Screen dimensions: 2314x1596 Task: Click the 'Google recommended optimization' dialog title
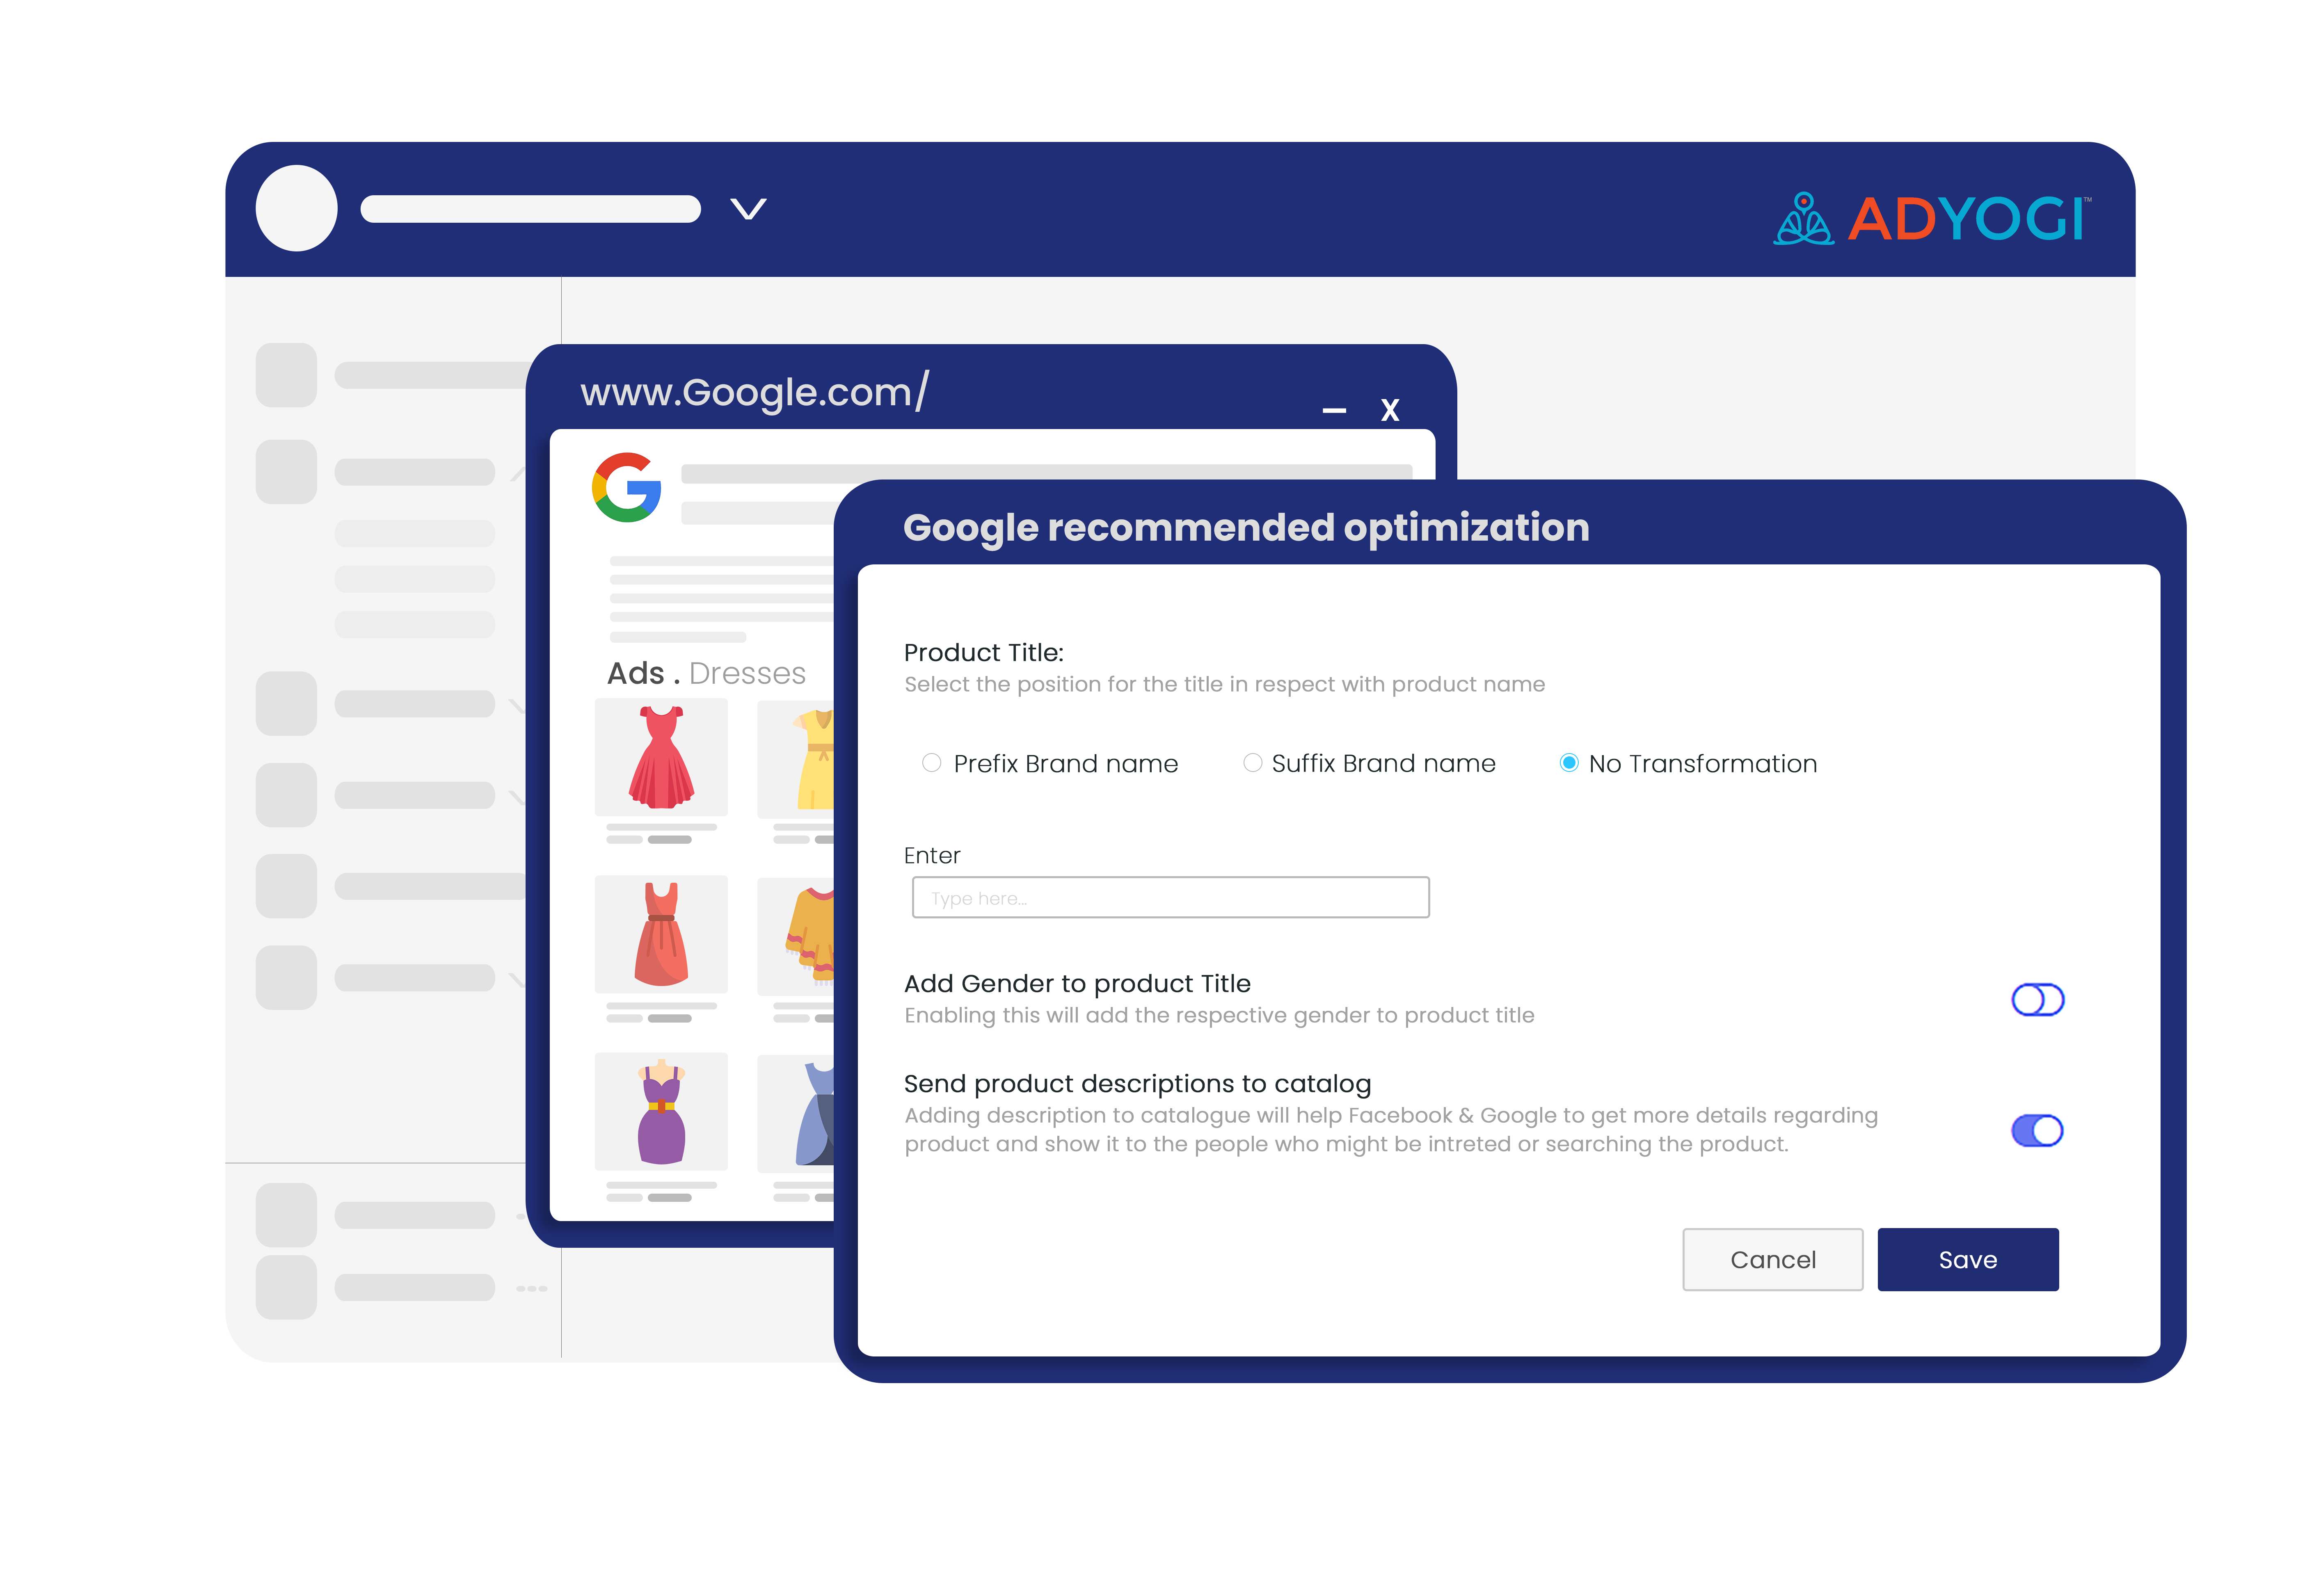pyautogui.click(x=1246, y=527)
